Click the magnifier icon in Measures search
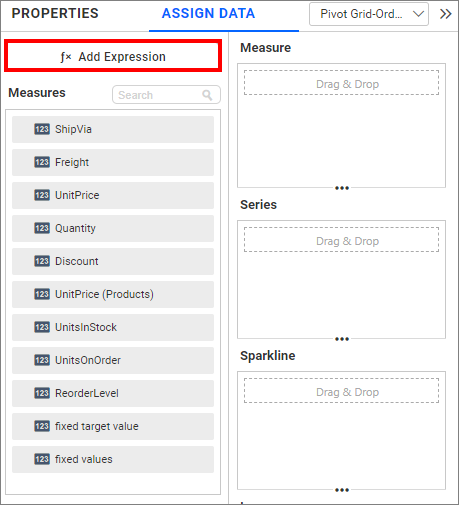This screenshot has height=505, width=459. (x=207, y=95)
